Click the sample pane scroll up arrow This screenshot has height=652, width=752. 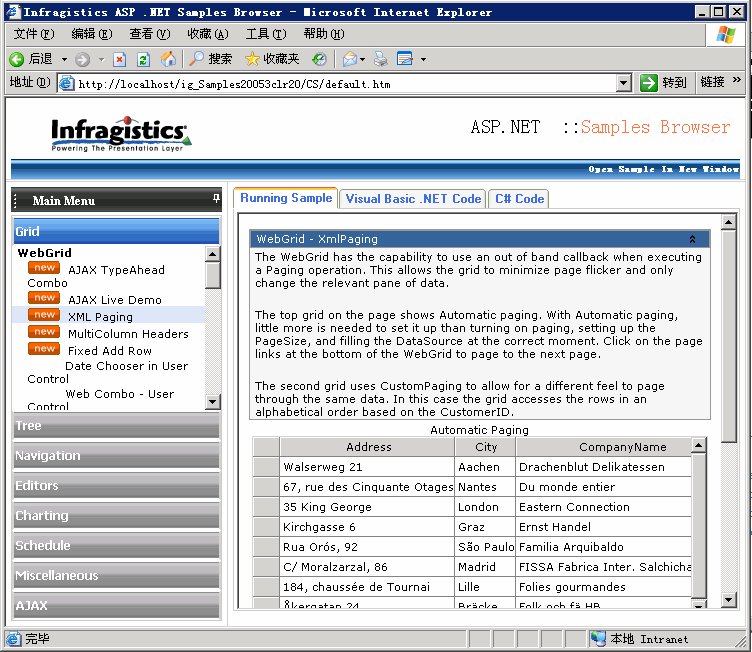[728, 222]
